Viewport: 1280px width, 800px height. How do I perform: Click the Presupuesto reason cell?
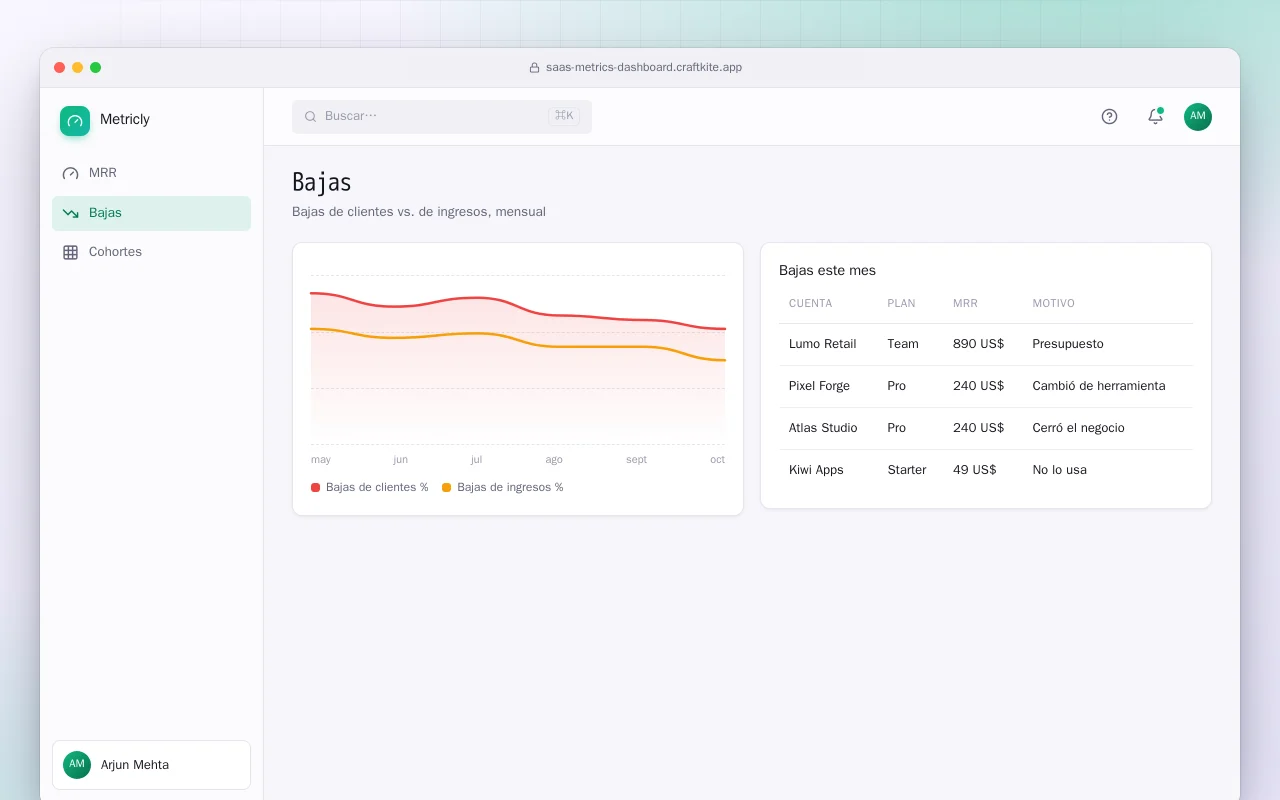pyautogui.click(x=1068, y=344)
